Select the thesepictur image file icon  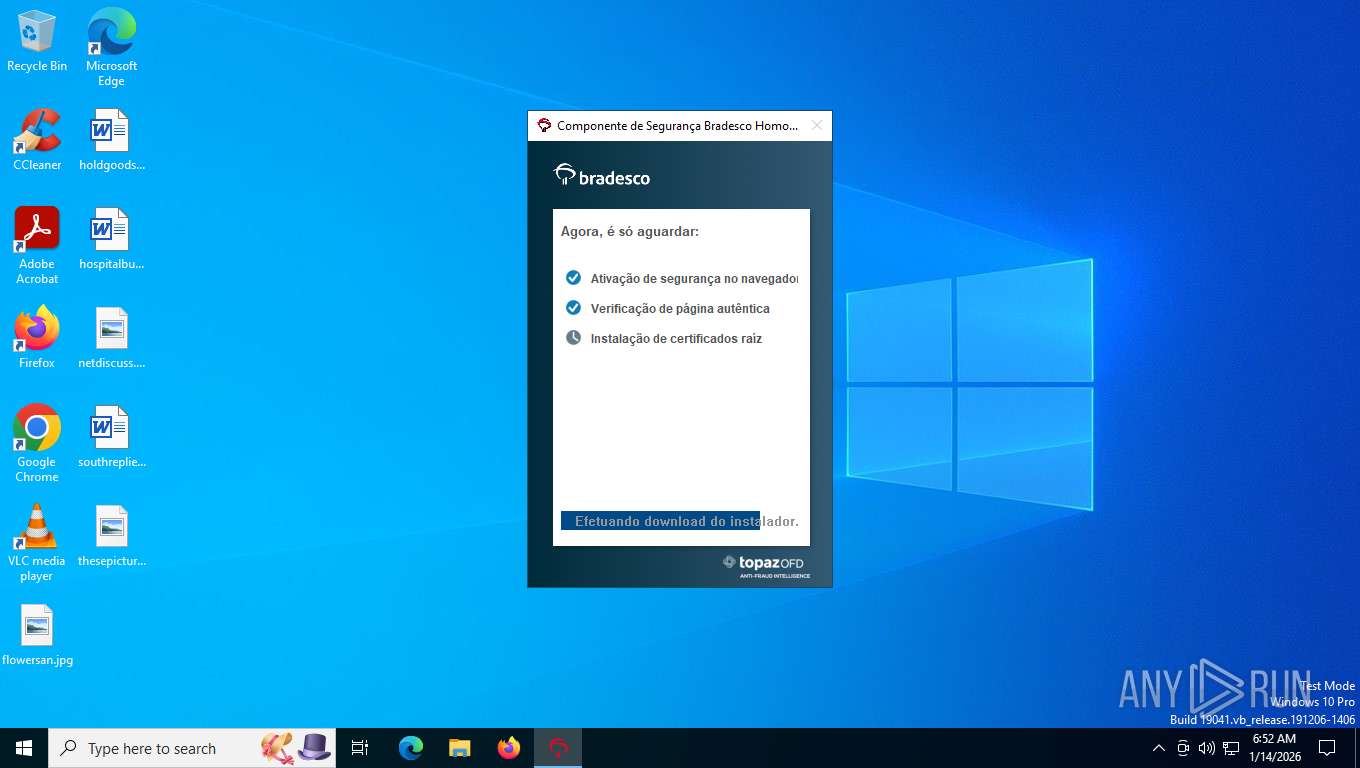point(111,536)
